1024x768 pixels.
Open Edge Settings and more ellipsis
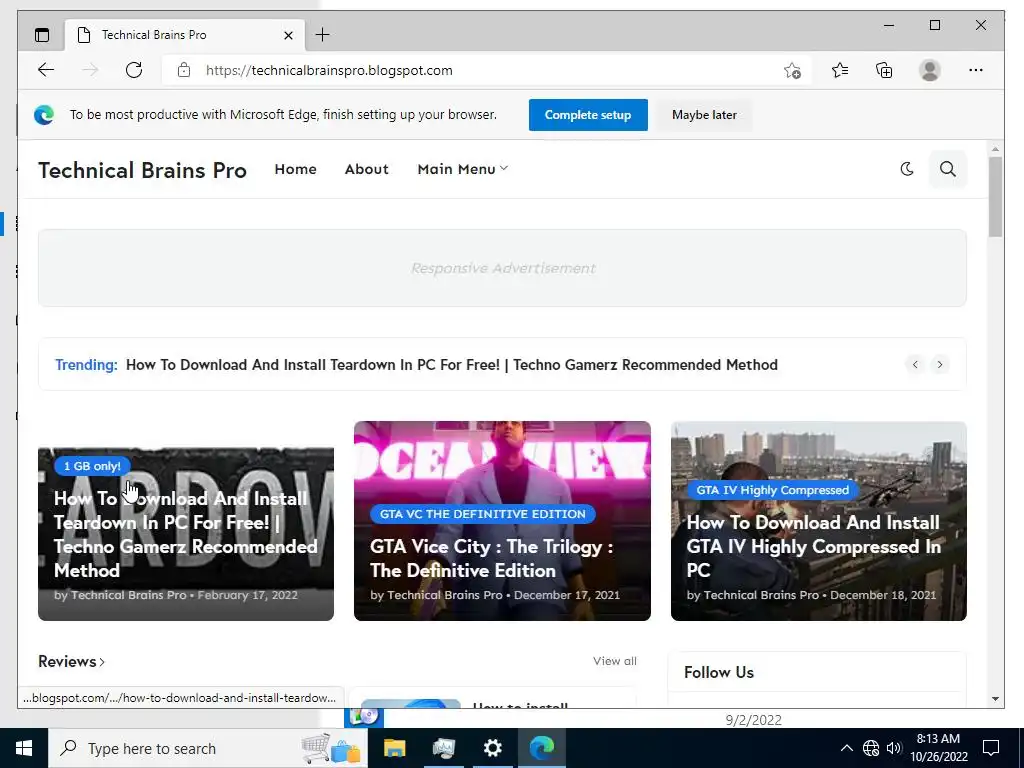[x=976, y=70]
